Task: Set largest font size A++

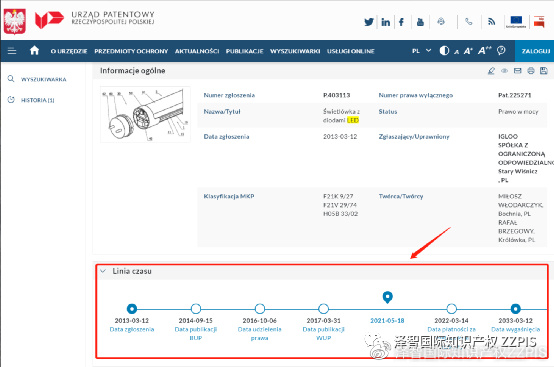Action: 484,51
